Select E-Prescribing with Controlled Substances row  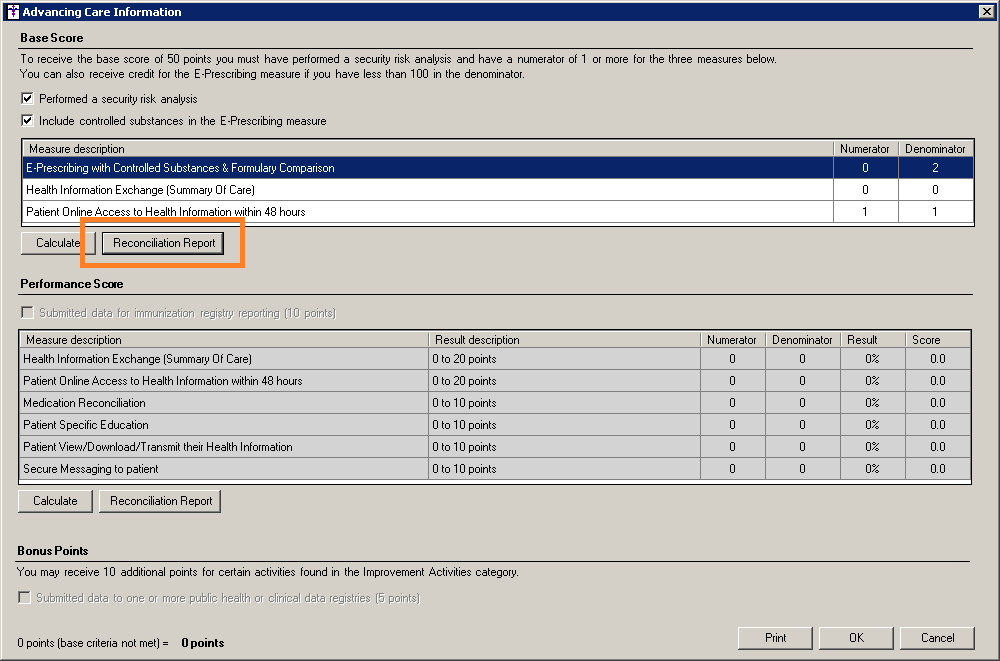[498, 168]
